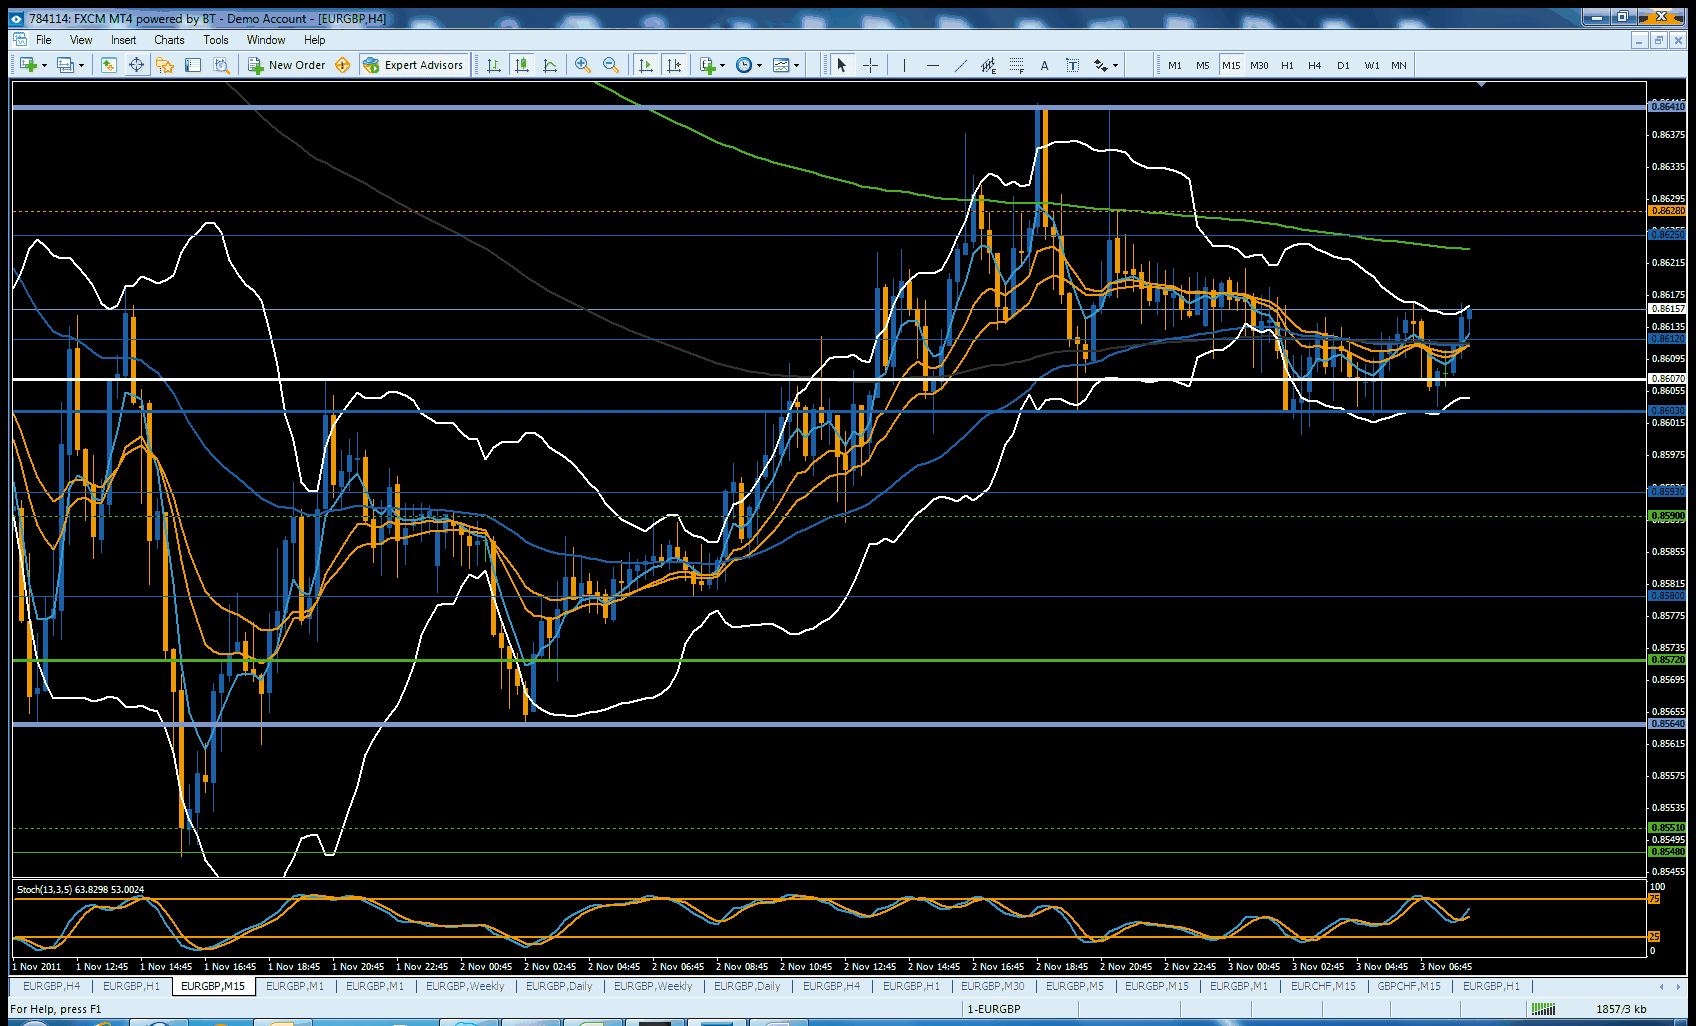Switch to the EURGBP,M30 chart tab
The image size is (1696, 1026).
coord(992,986)
